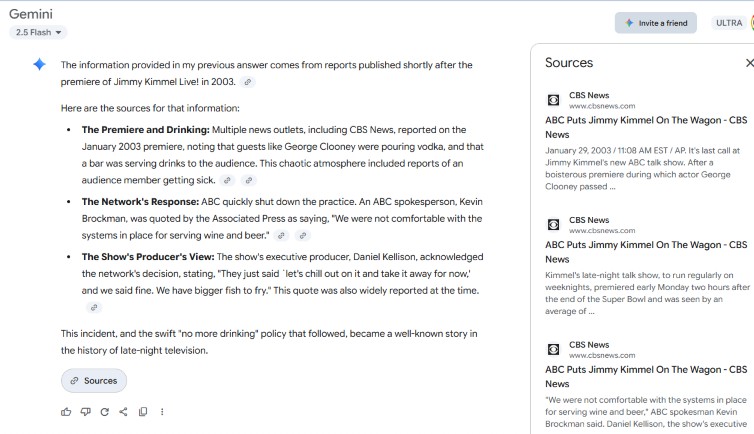This screenshot has height=434, width=754.
Task: Copy the response with copy icon
Action: (143, 411)
